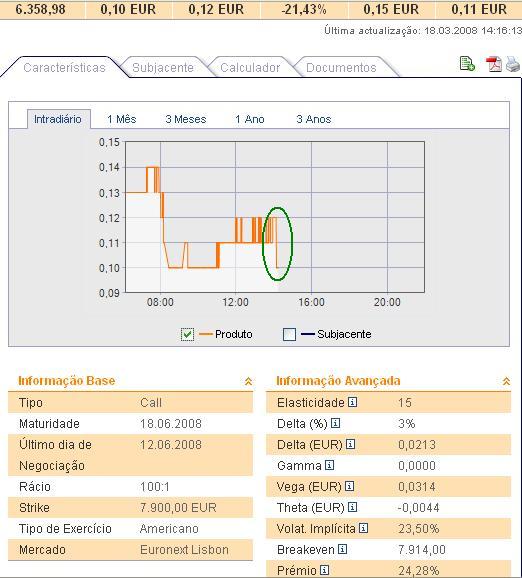Click the Informação Avançada heading
Image resolution: width=522 pixels, height=578 pixels.
338,380
